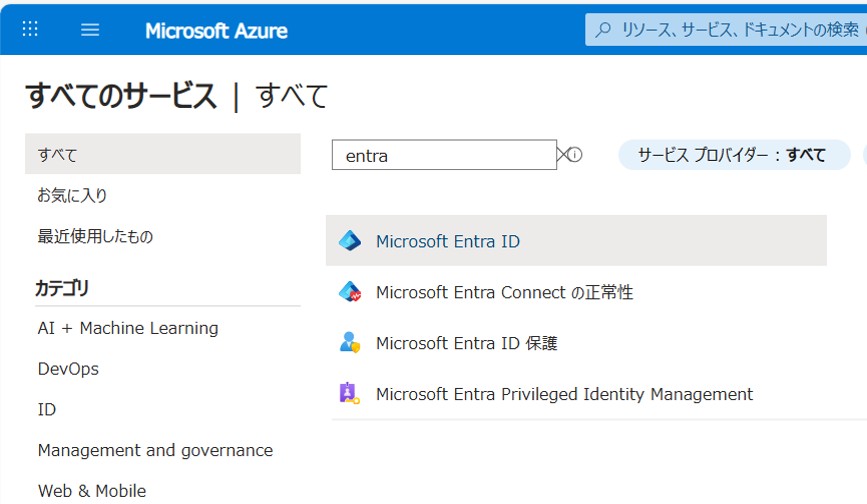Open the app launcher waffle icon

(x=30, y=29)
